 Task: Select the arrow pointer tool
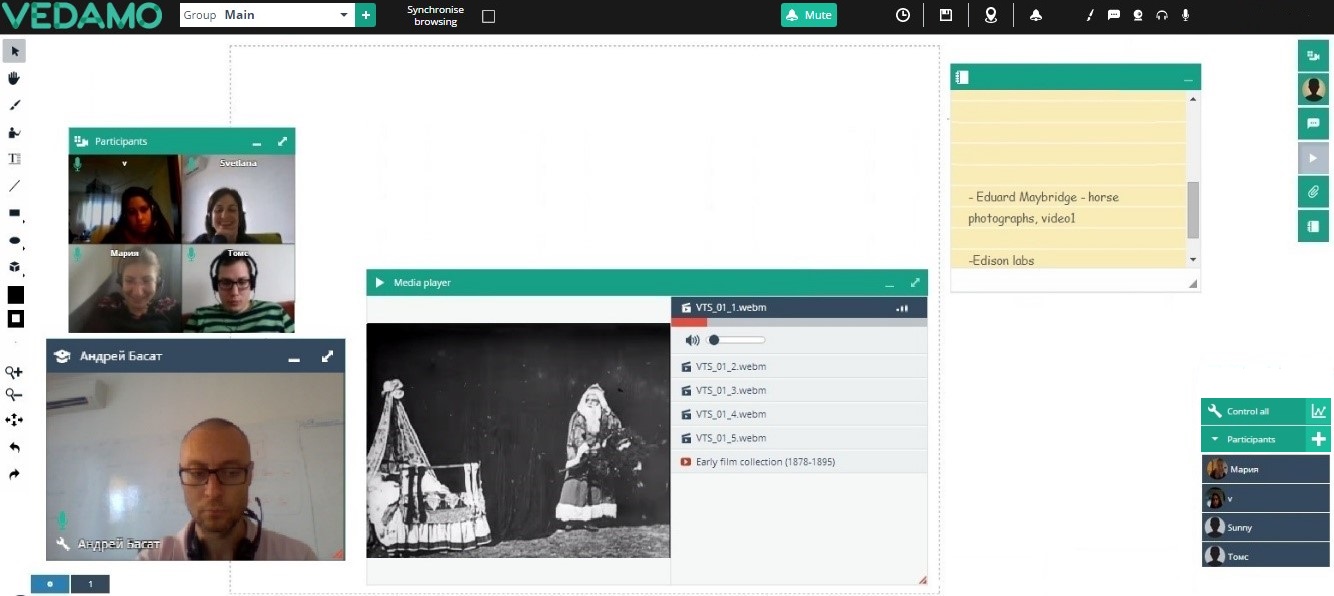(x=14, y=51)
